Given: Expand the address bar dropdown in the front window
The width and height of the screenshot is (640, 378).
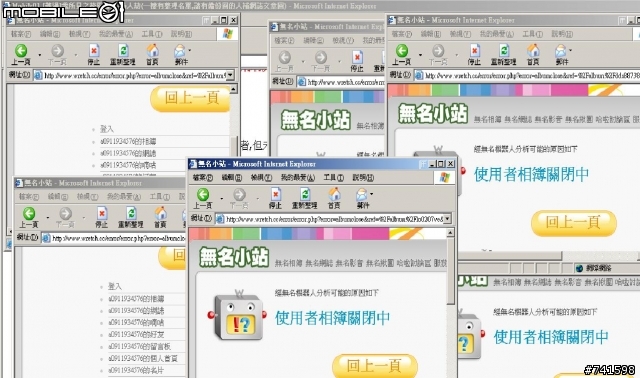Looking at the screenshot, I should coord(447,219).
